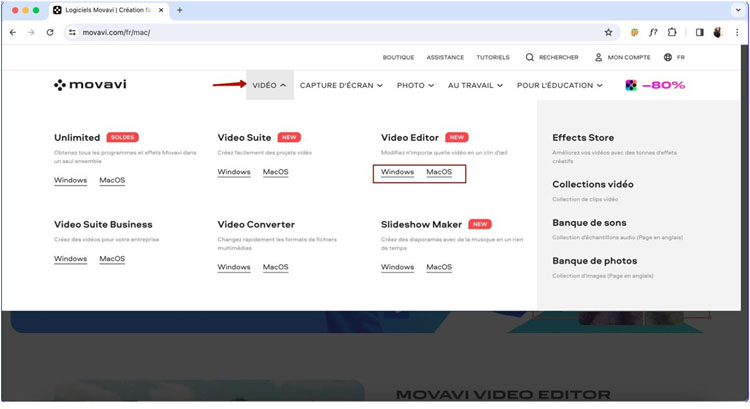Screen dimensions: 750x409
Task: Open the Assistance link
Action: coord(445,57)
